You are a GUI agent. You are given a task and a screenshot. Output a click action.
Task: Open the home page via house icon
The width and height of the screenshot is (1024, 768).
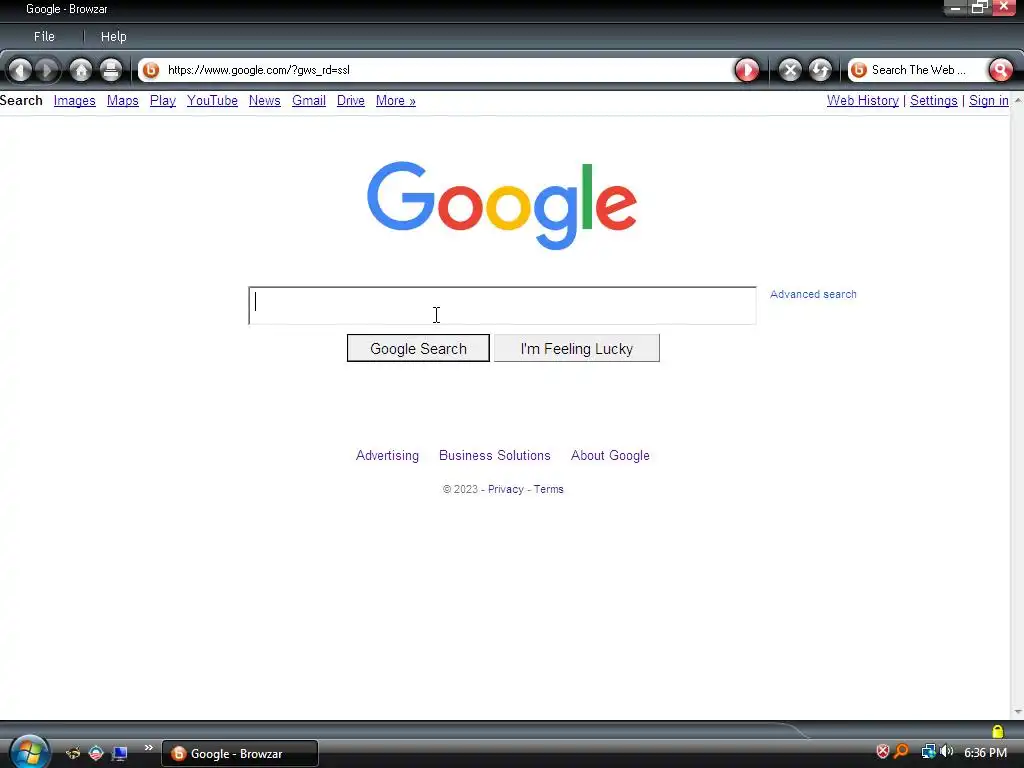click(81, 70)
